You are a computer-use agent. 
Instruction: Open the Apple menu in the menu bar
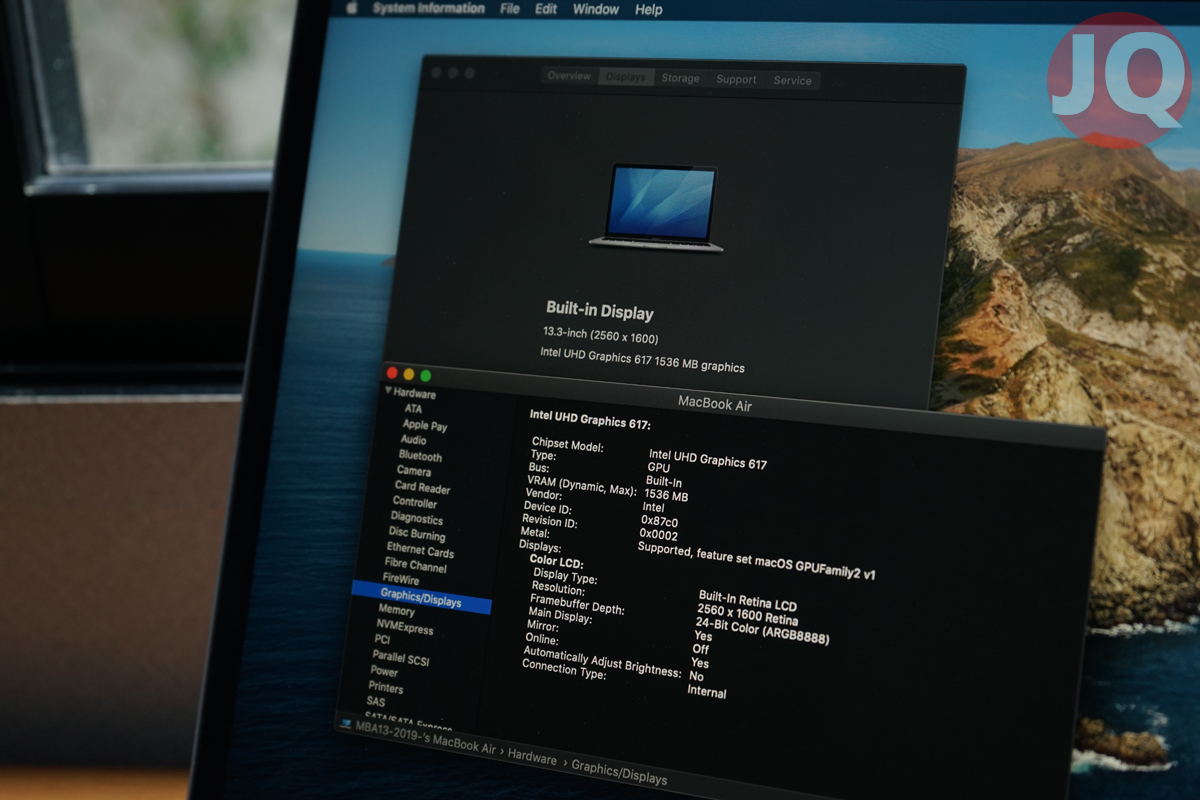pyautogui.click(x=352, y=8)
